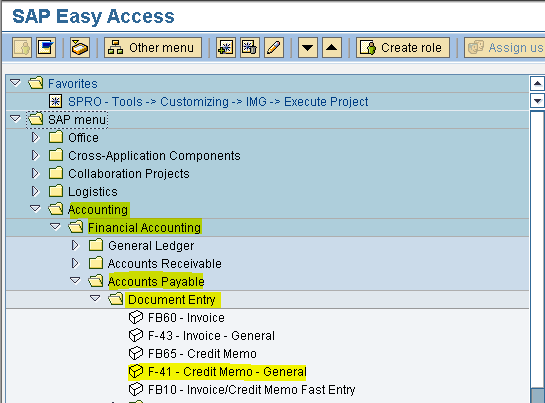
Task: Click the SPRO favorite transaction icon
Action: pyautogui.click(x=55, y=102)
